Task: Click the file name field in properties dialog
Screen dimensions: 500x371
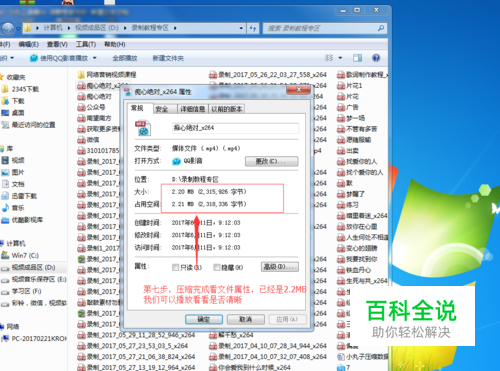Action: click(x=235, y=128)
